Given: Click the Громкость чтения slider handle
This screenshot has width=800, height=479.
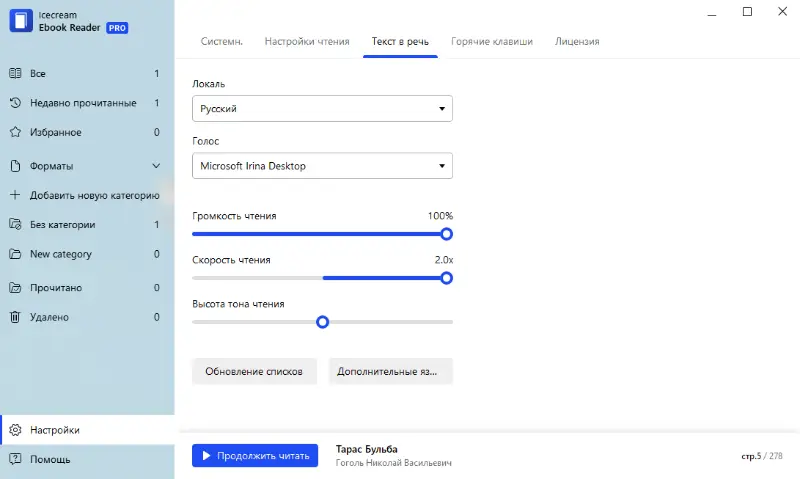Looking at the screenshot, I should pos(446,234).
